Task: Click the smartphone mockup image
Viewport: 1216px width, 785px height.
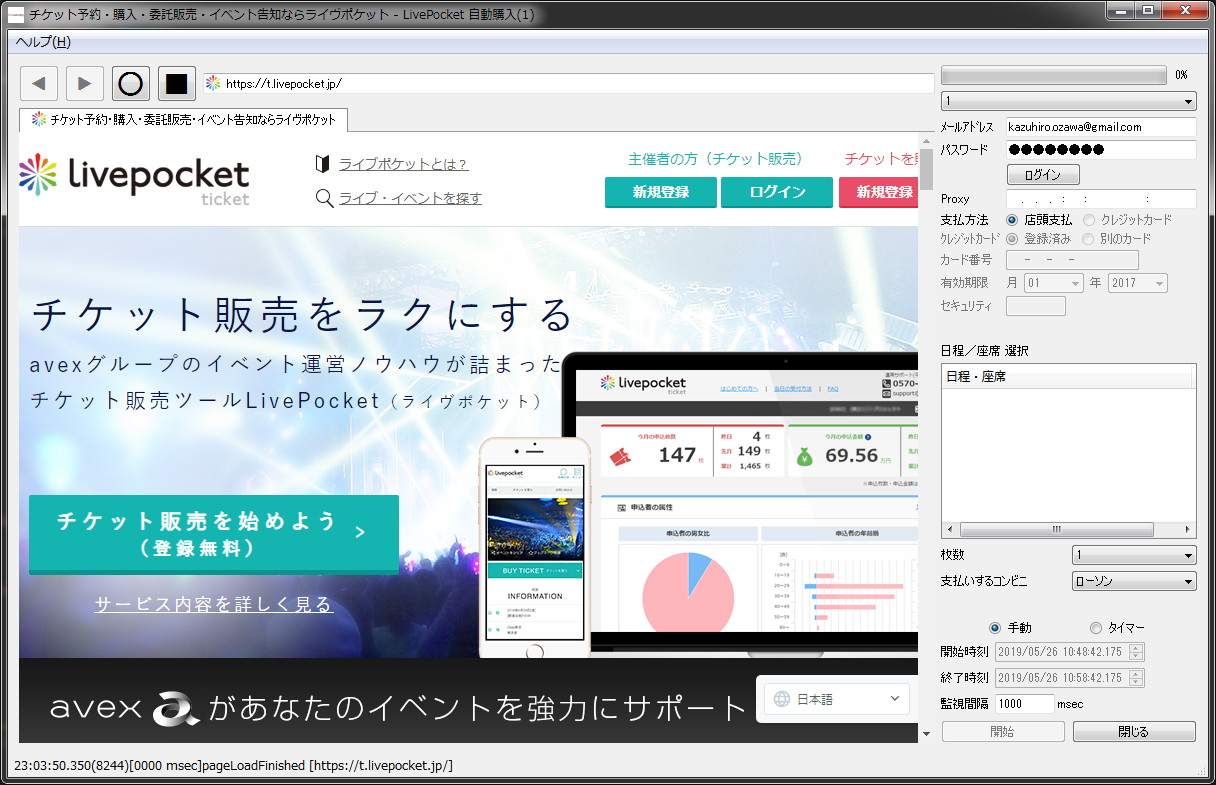Action: tap(534, 547)
